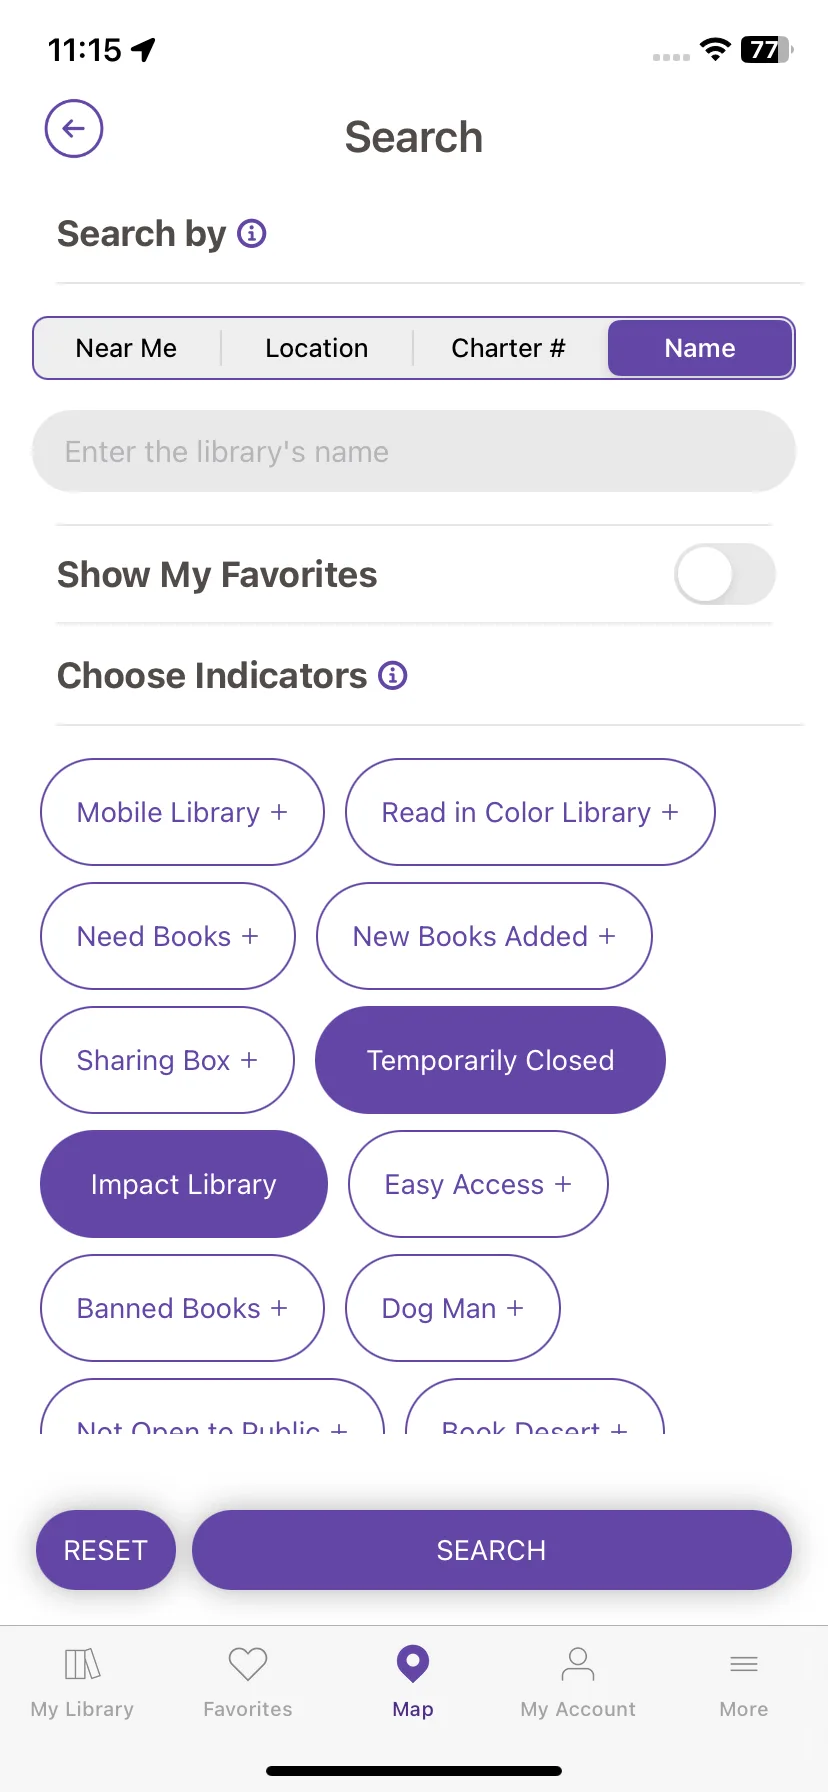The width and height of the screenshot is (828, 1792).
Task: Add the Dog Man indicator
Action: coord(453,1308)
